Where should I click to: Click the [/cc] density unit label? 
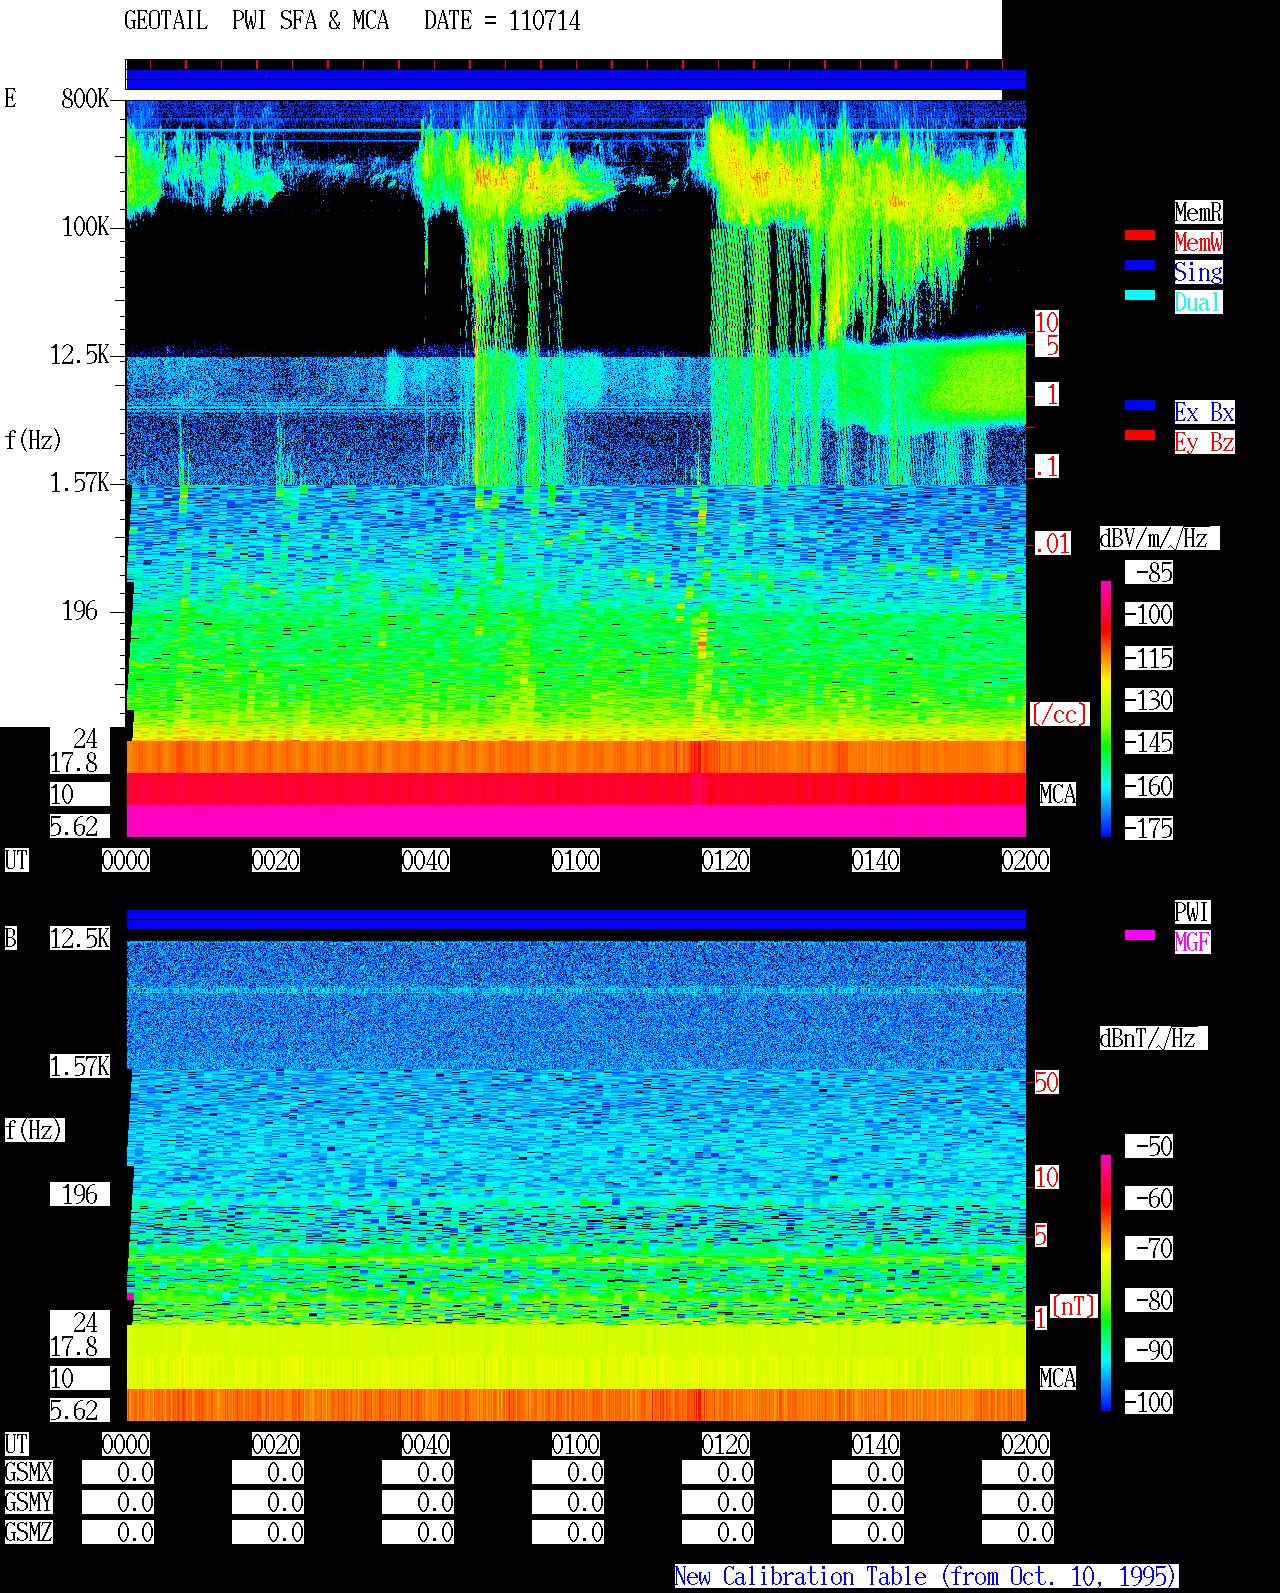click(x=1059, y=714)
